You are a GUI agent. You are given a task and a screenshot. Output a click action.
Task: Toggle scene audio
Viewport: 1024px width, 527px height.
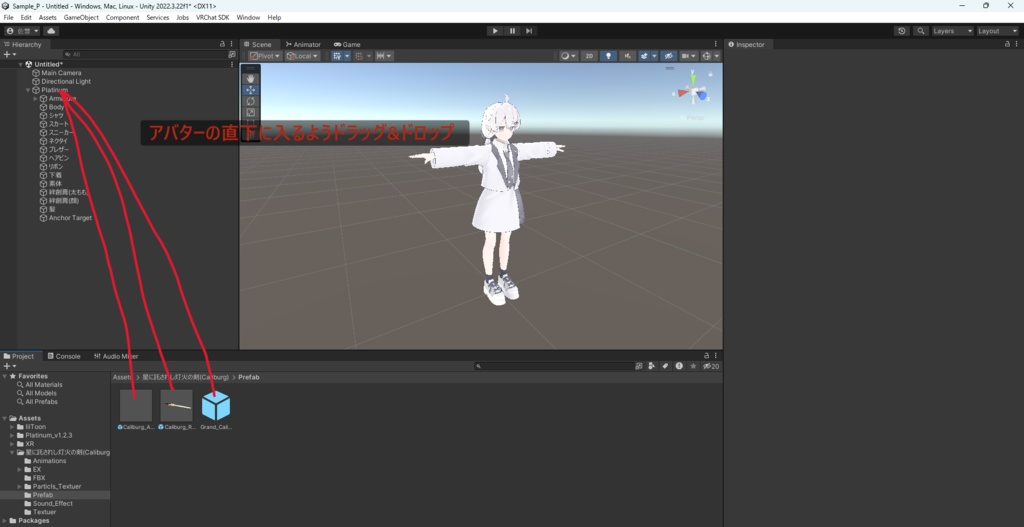628,56
